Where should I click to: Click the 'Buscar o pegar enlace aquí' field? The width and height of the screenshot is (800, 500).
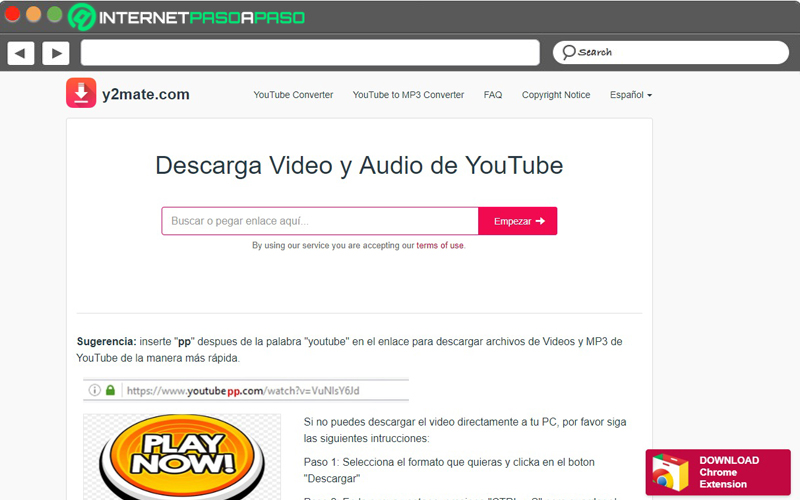coord(320,221)
